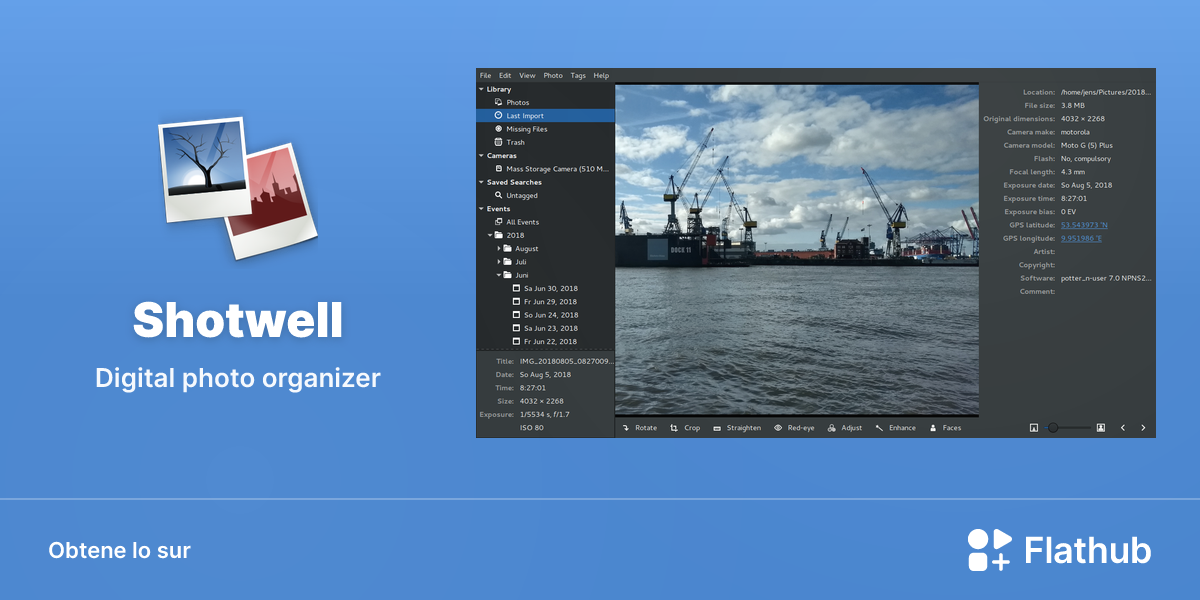
Task: Choose the Red-eye reduction tool
Action: pos(794,428)
